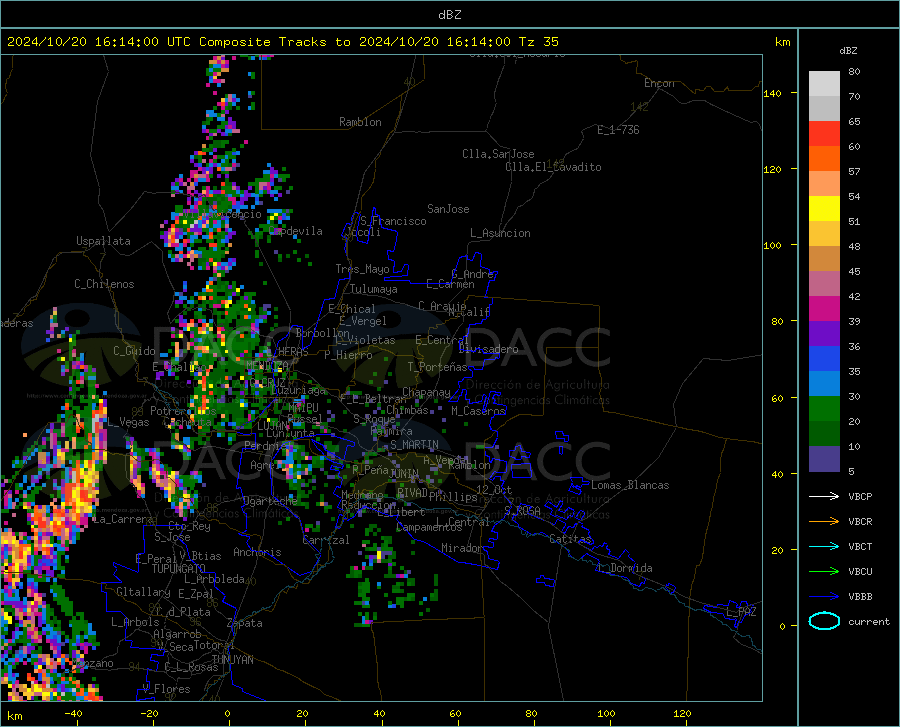Pick the magenta swatch in the dBZ scale
The height and width of the screenshot is (727, 900).
(824, 309)
